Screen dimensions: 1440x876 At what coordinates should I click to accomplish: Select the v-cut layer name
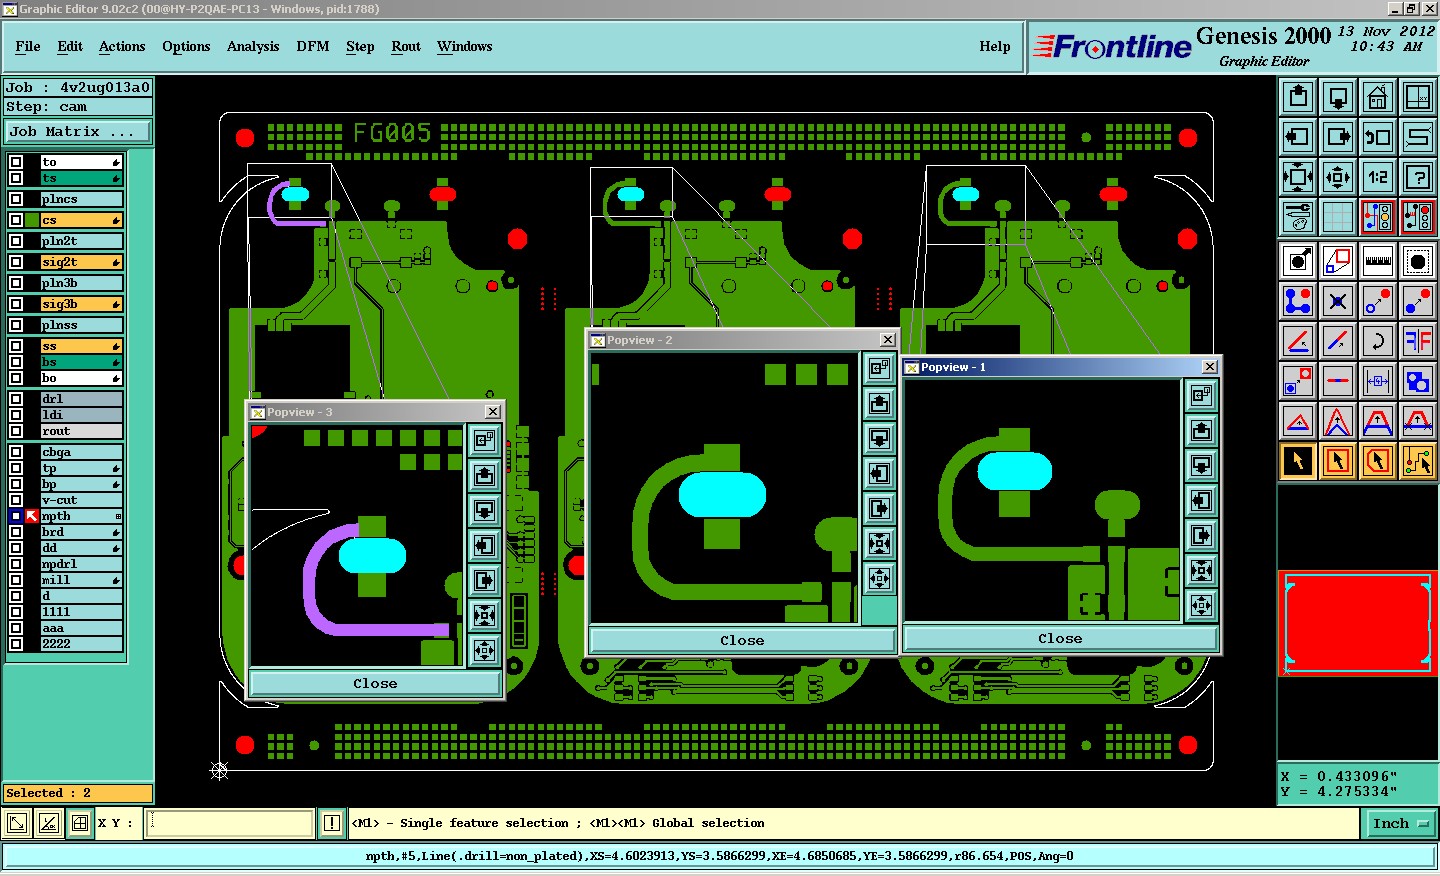tap(81, 500)
